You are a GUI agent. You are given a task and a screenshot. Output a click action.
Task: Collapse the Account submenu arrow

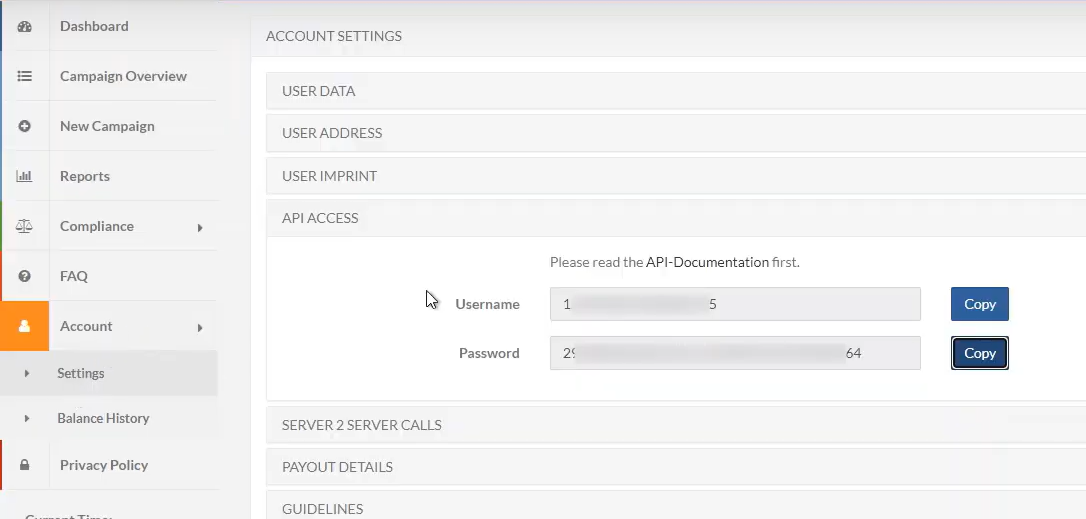click(x=200, y=327)
